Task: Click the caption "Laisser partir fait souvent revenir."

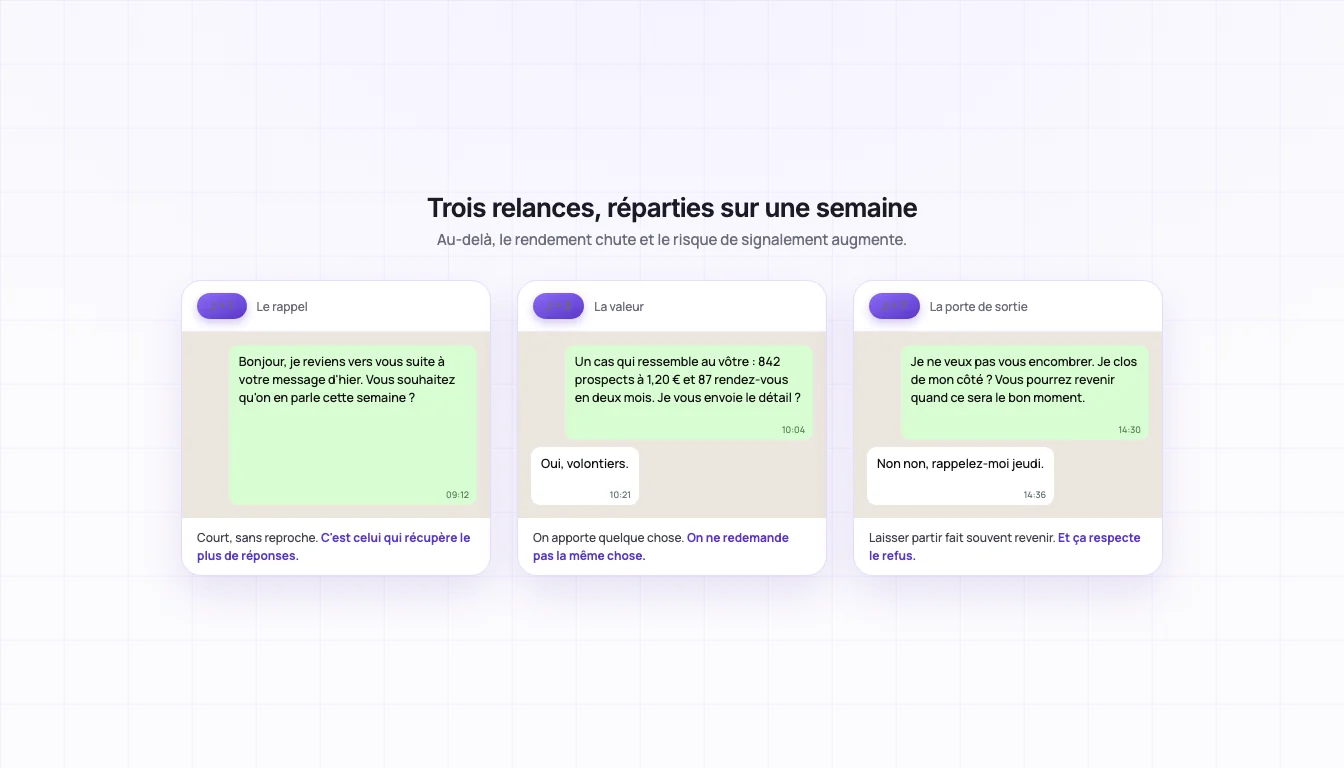Action: click(961, 538)
